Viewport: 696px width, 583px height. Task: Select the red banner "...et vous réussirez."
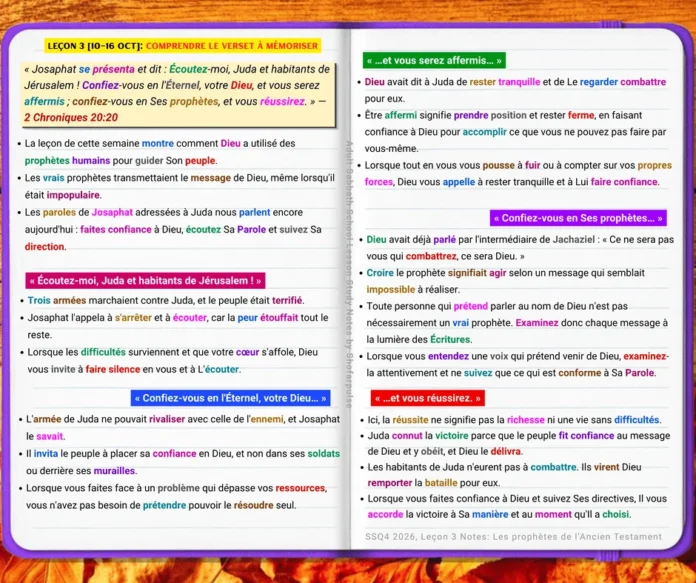(428, 398)
